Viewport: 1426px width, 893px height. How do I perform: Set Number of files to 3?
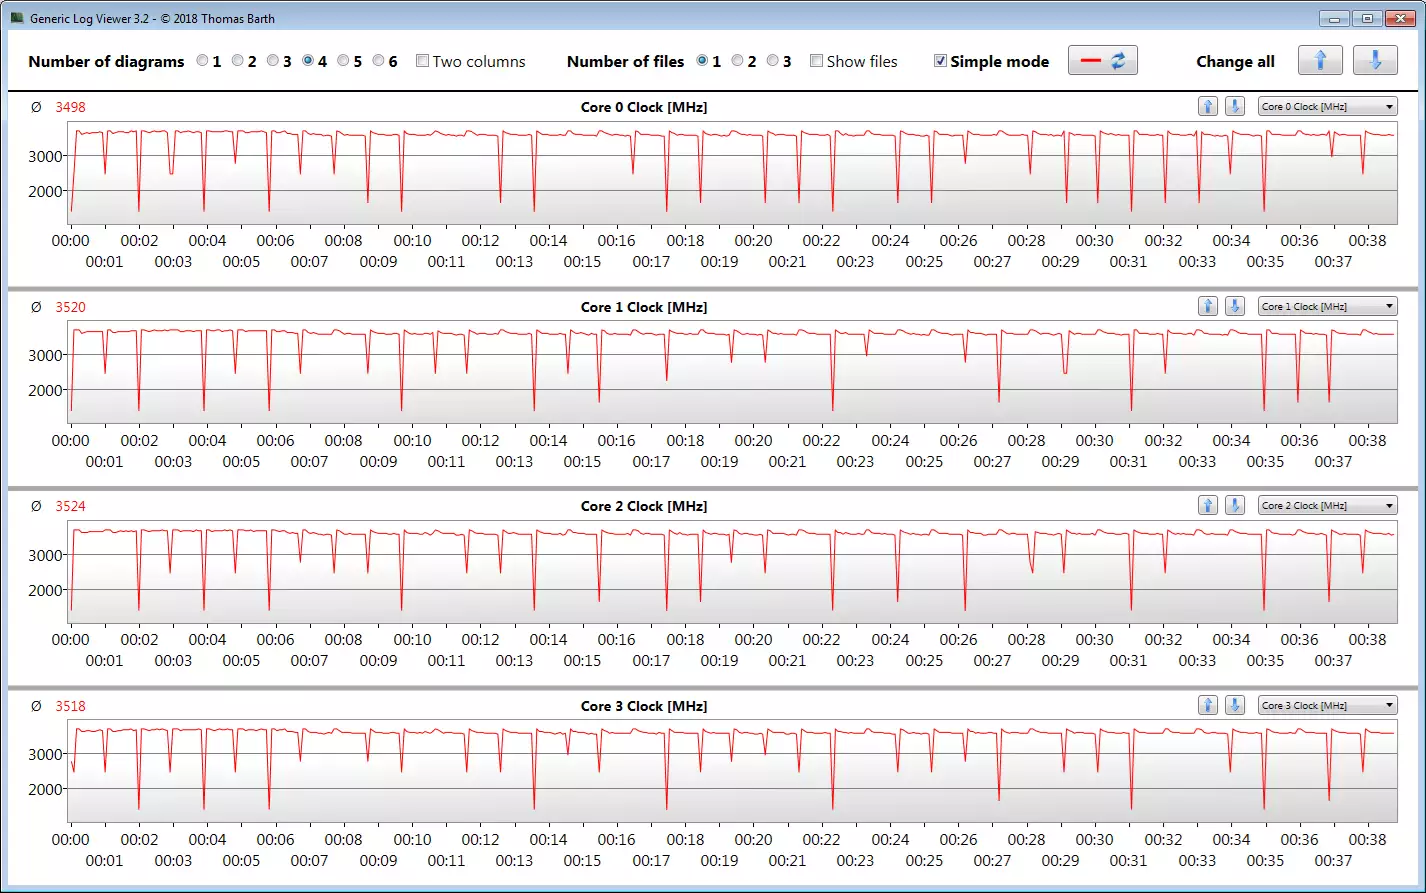(x=772, y=61)
